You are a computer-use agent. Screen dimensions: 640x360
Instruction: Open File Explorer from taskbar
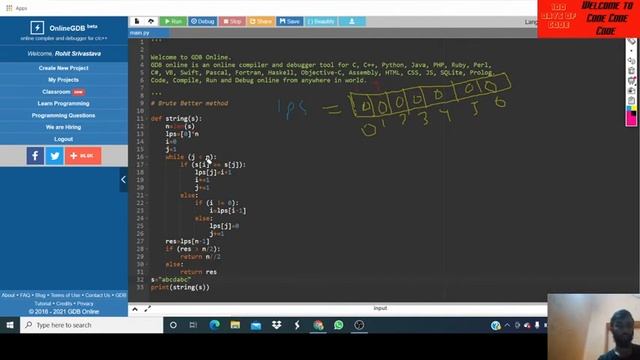click(235, 325)
